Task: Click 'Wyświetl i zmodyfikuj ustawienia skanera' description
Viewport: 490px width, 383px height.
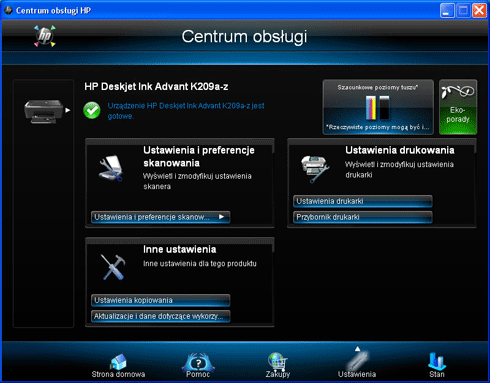Action: tap(197, 181)
